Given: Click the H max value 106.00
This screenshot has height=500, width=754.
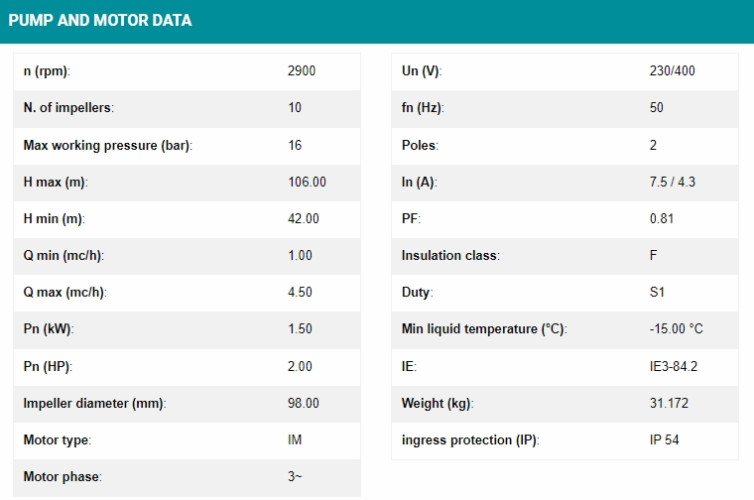Looking at the screenshot, I should point(307,182).
